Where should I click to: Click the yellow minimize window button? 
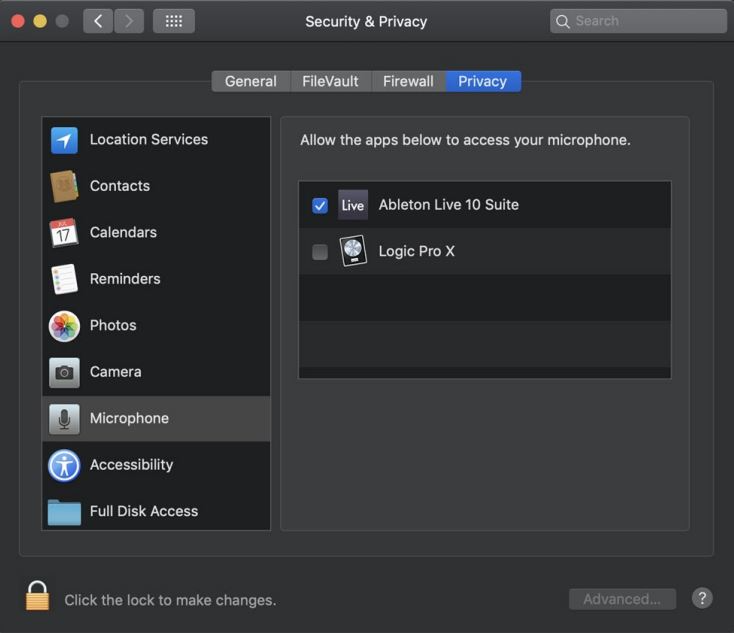[40, 21]
